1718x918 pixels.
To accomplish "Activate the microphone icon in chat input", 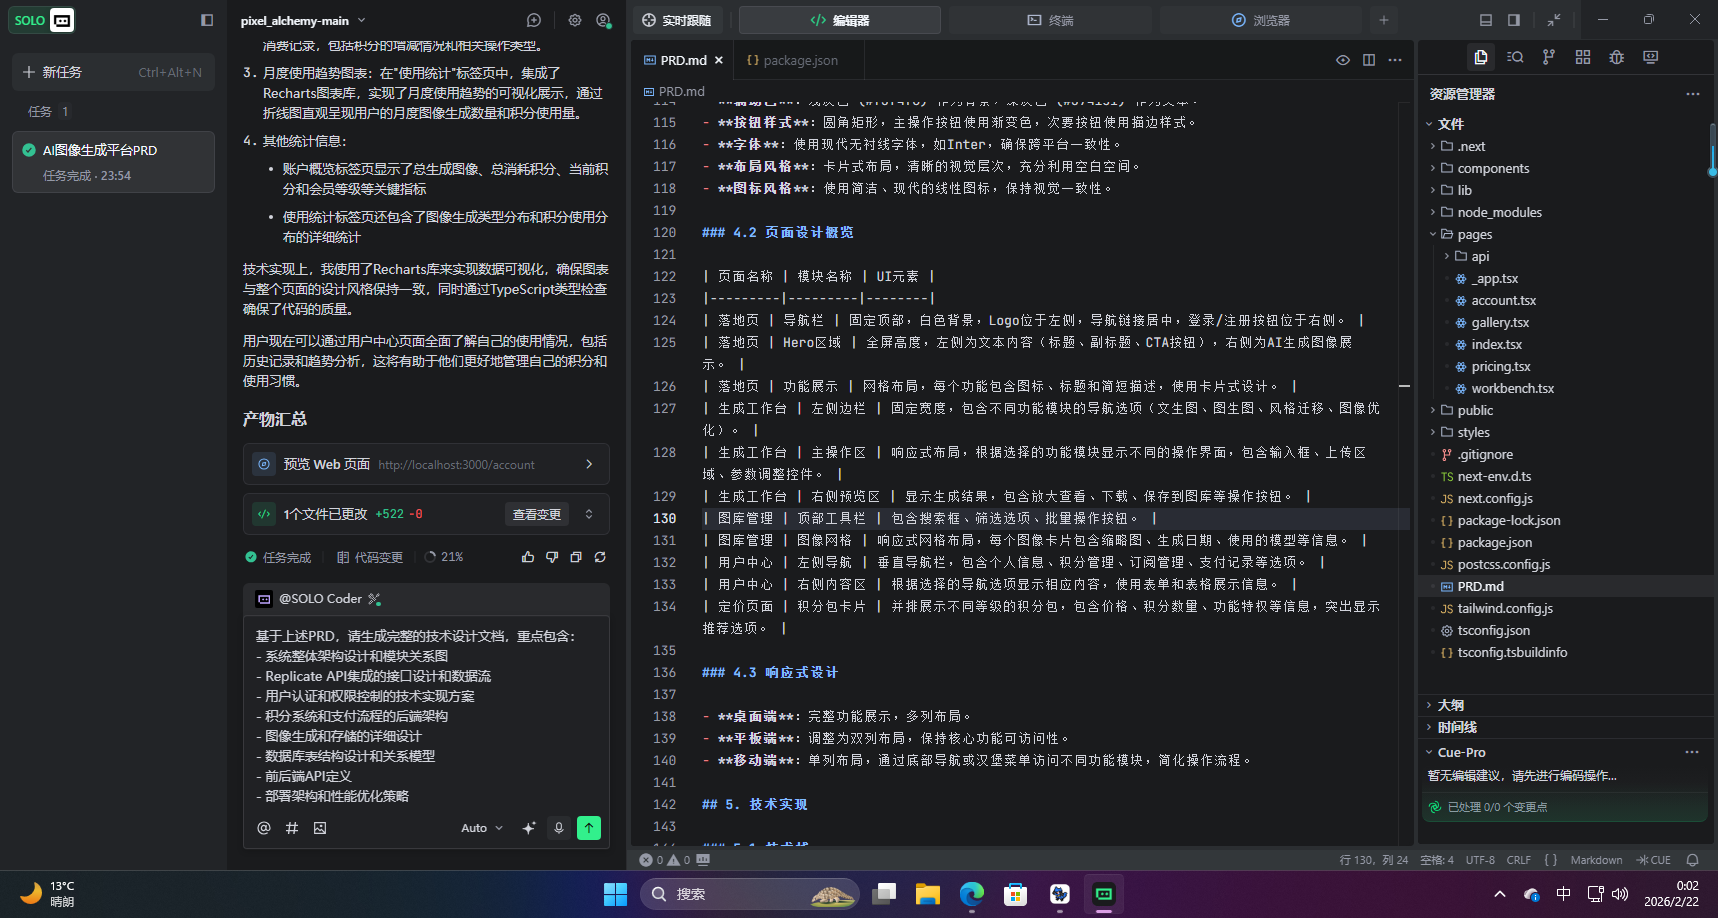I will point(558,828).
